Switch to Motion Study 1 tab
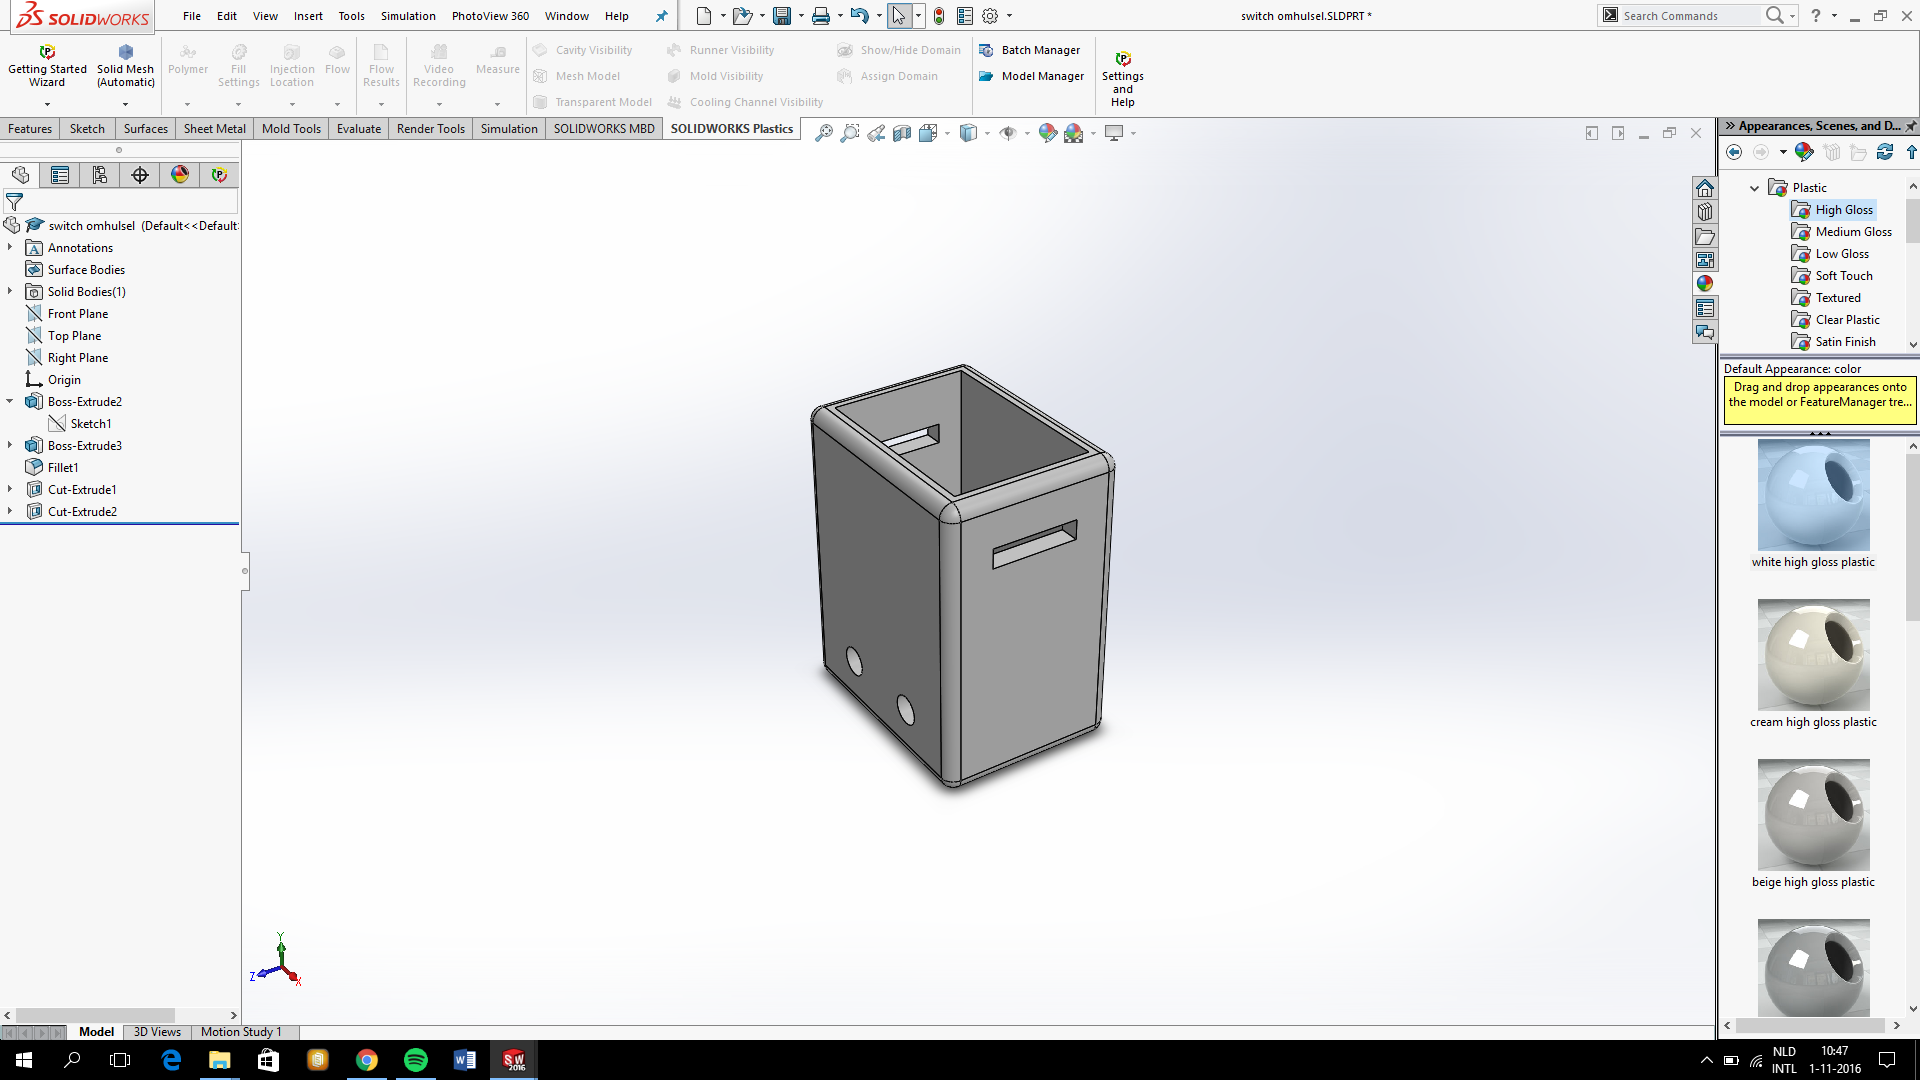This screenshot has height=1080, width=1920. tap(241, 1032)
